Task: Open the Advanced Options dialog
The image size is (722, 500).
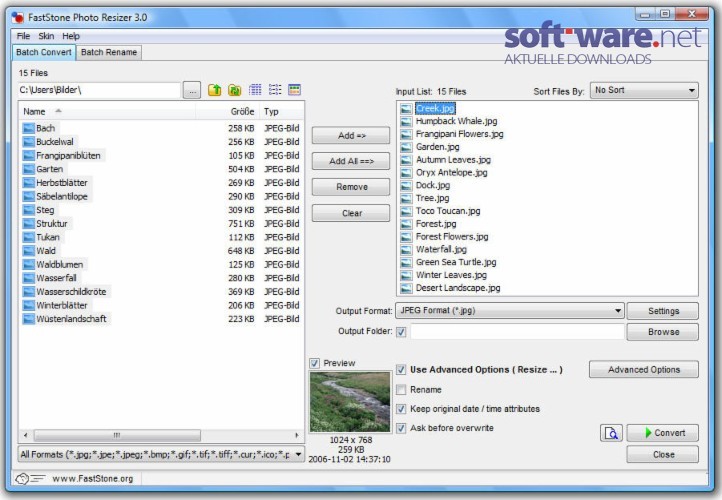Action: [x=644, y=370]
